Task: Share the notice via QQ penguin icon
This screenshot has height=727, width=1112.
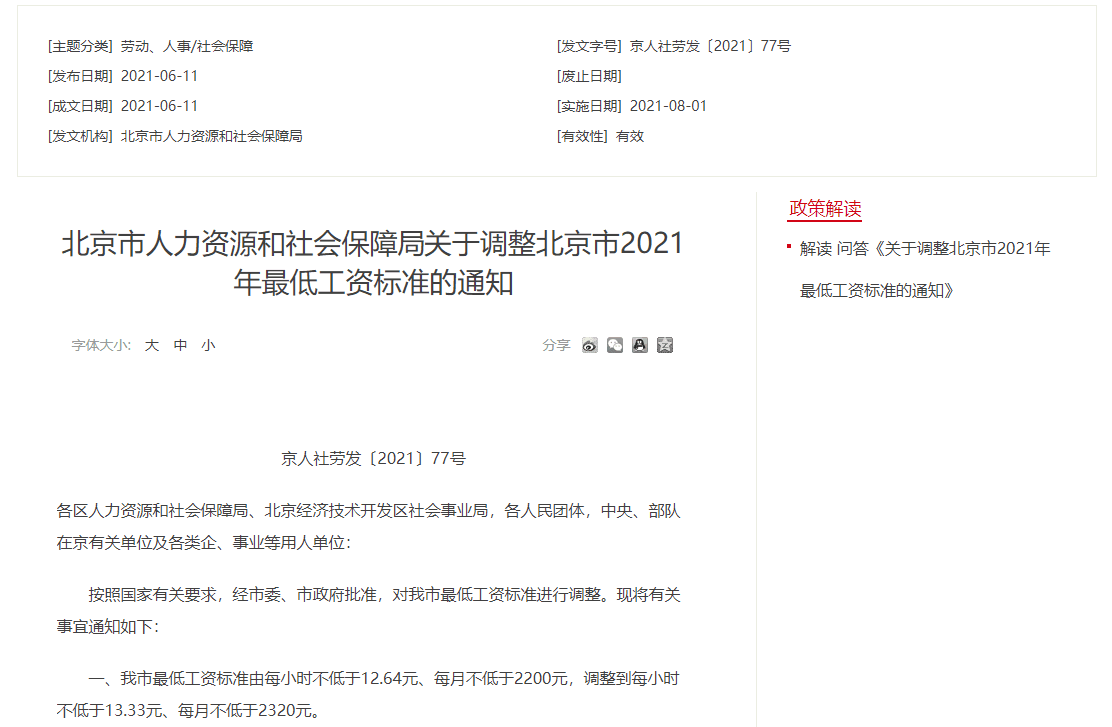Action: coord(640,345)
